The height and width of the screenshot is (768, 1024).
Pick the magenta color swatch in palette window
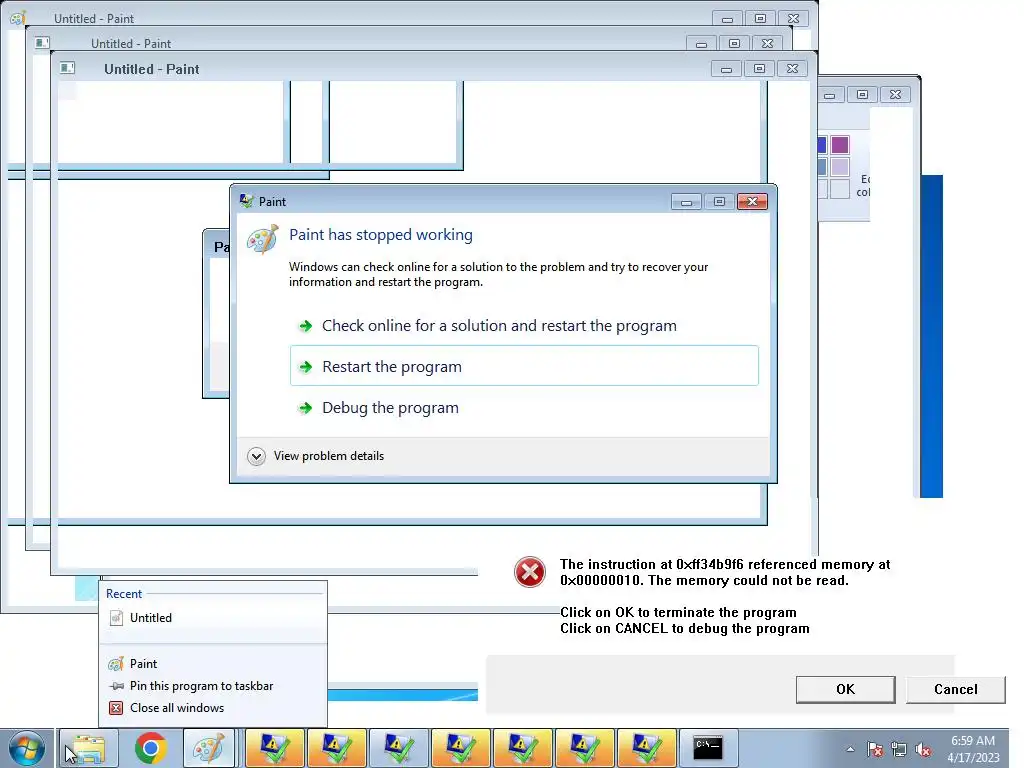click(840, 144)
